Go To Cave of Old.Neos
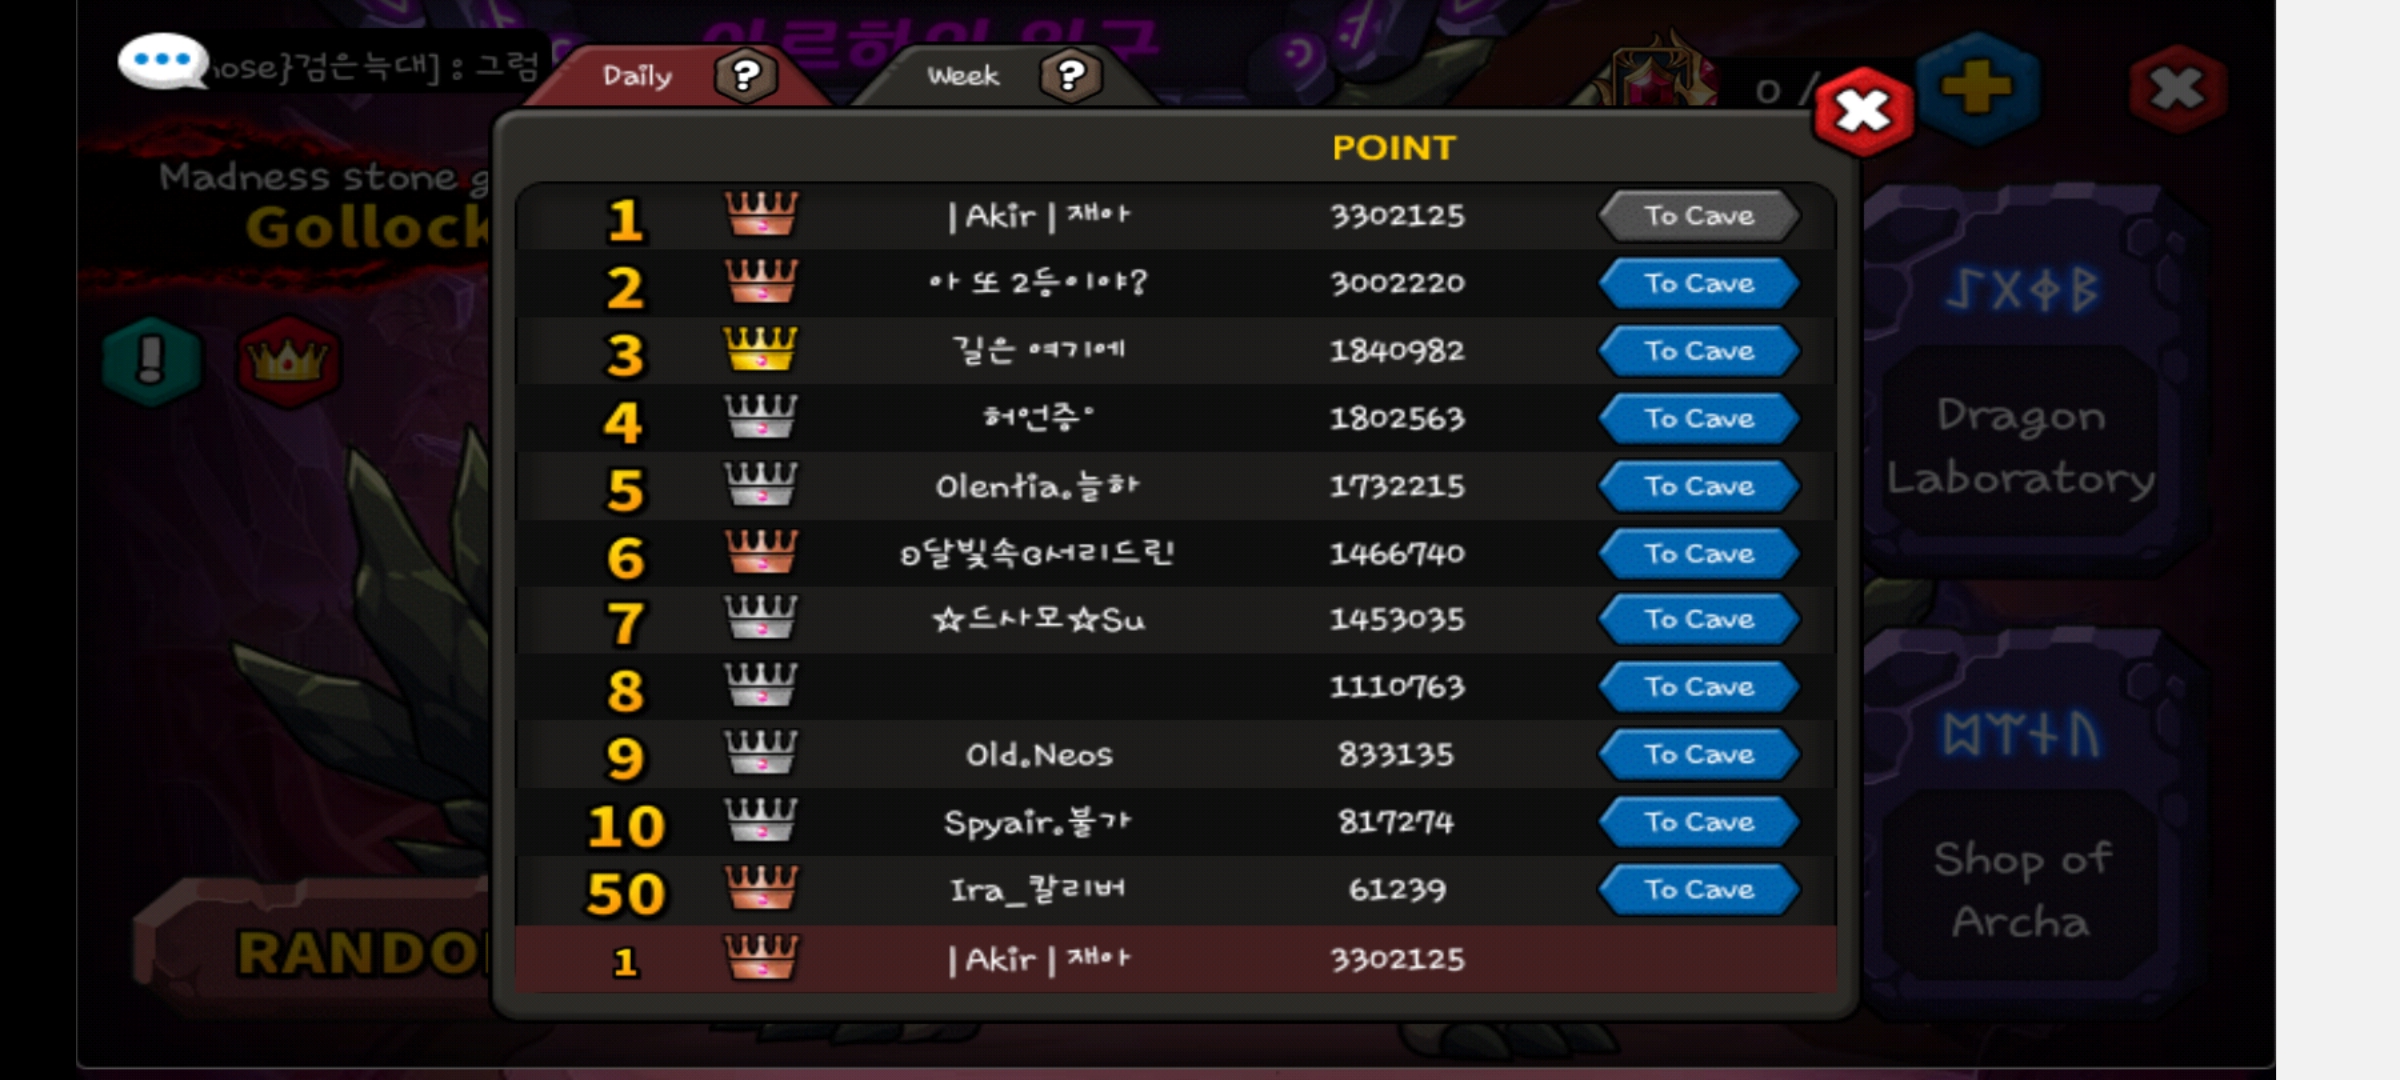The width and height of the screenshot is (2400, 1080). (1699, 755)
